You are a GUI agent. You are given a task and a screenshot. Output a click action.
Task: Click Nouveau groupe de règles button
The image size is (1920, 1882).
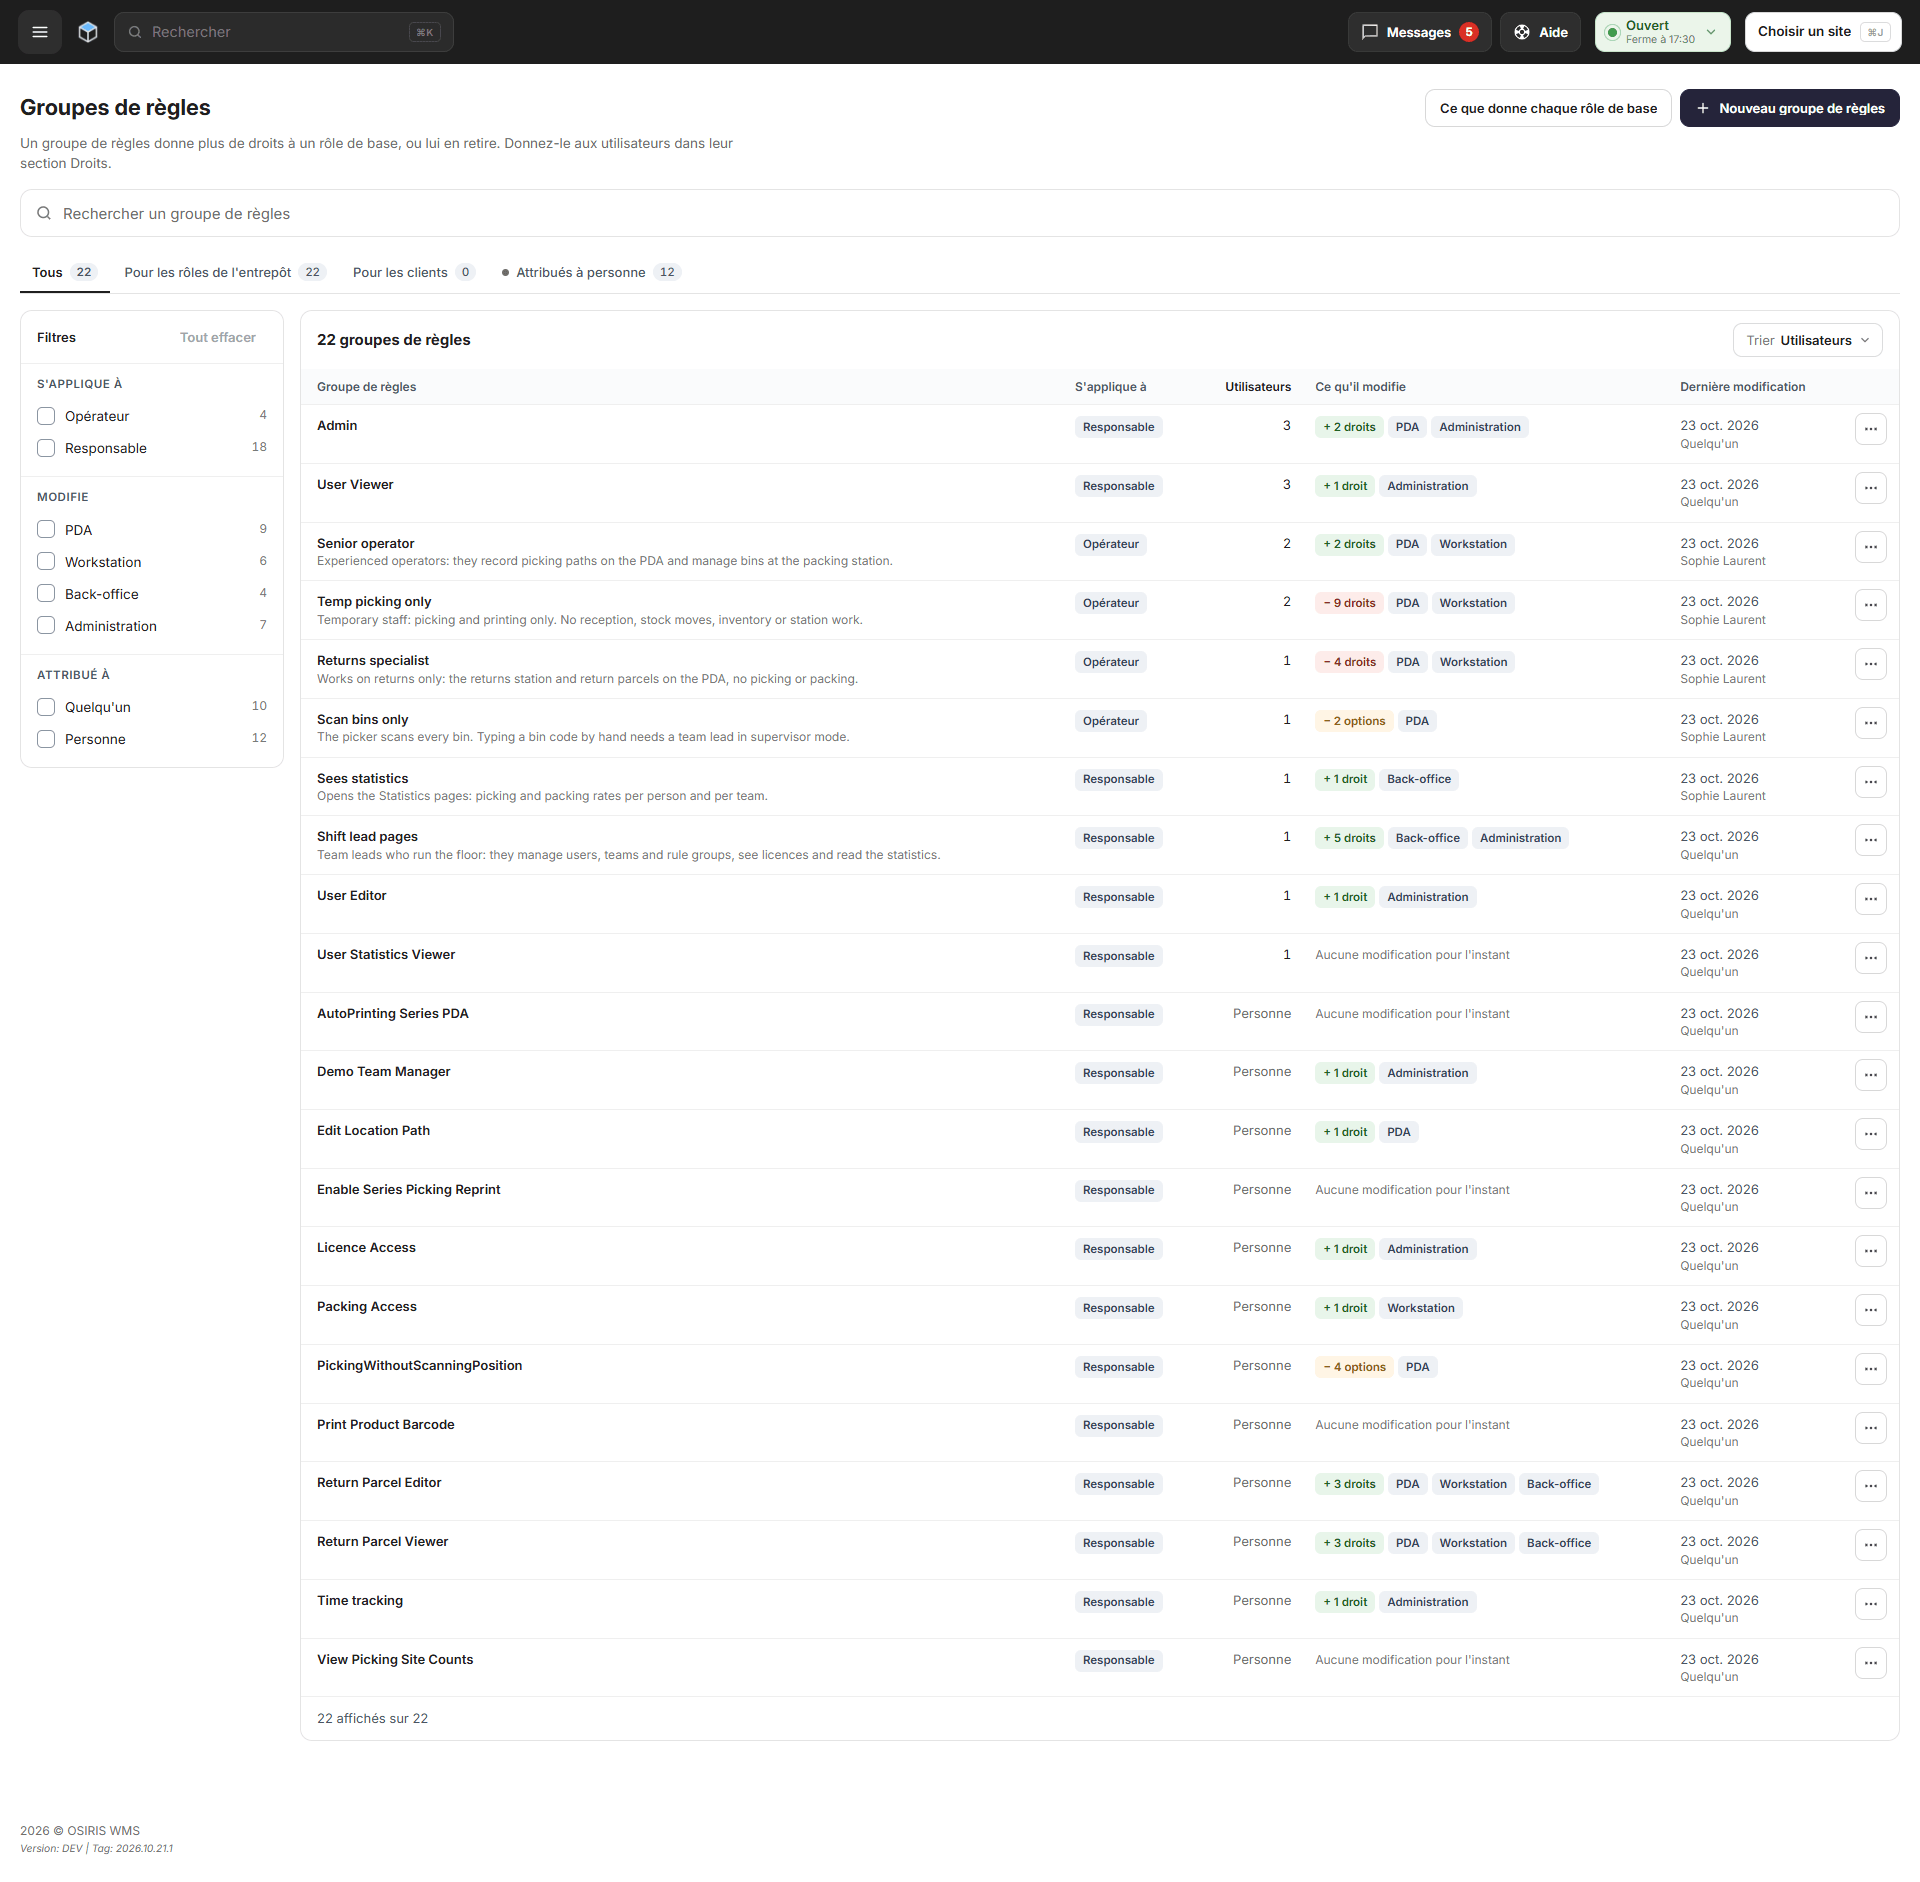click(1789, 108)
